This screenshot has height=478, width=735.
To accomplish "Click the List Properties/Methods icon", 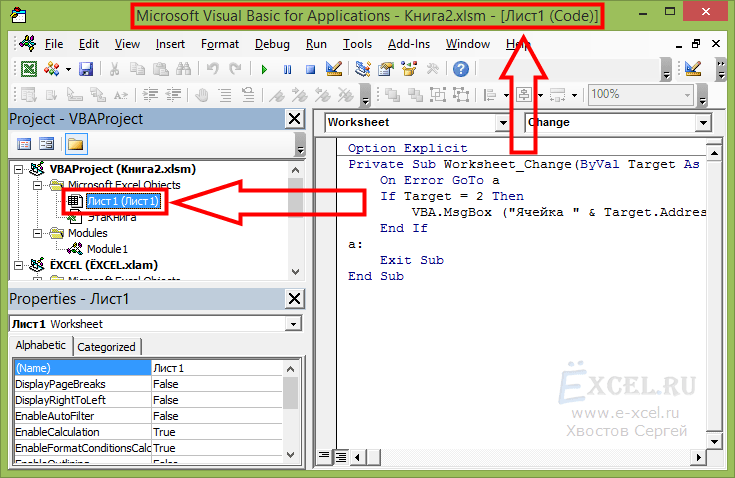I will point(29,95).
